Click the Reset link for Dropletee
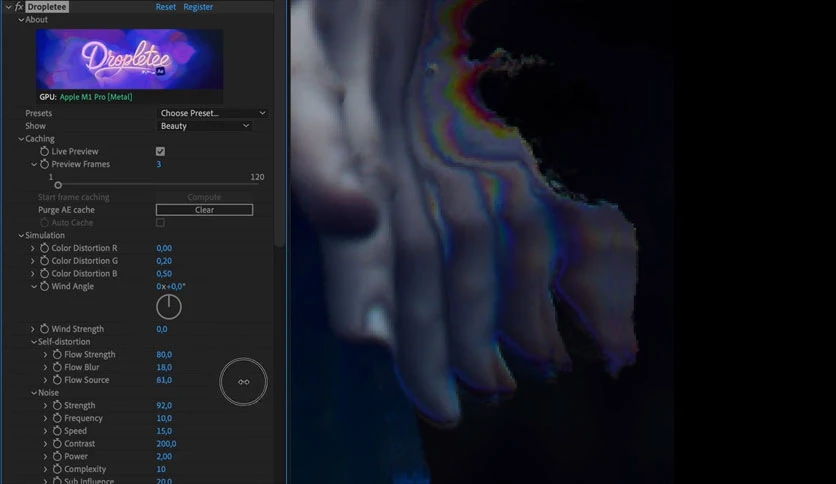 coord(165,7)
